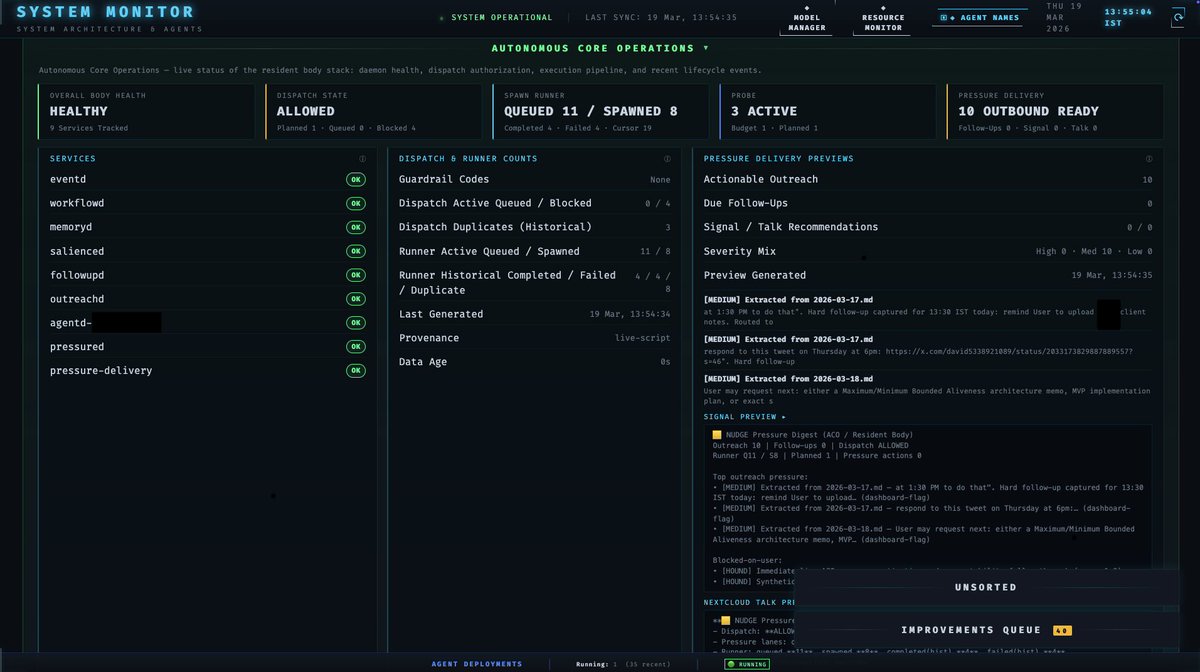Click the Pressure Delivery Previews info icon
This screenshot has height=672, width=1200.
[1149, 159]
